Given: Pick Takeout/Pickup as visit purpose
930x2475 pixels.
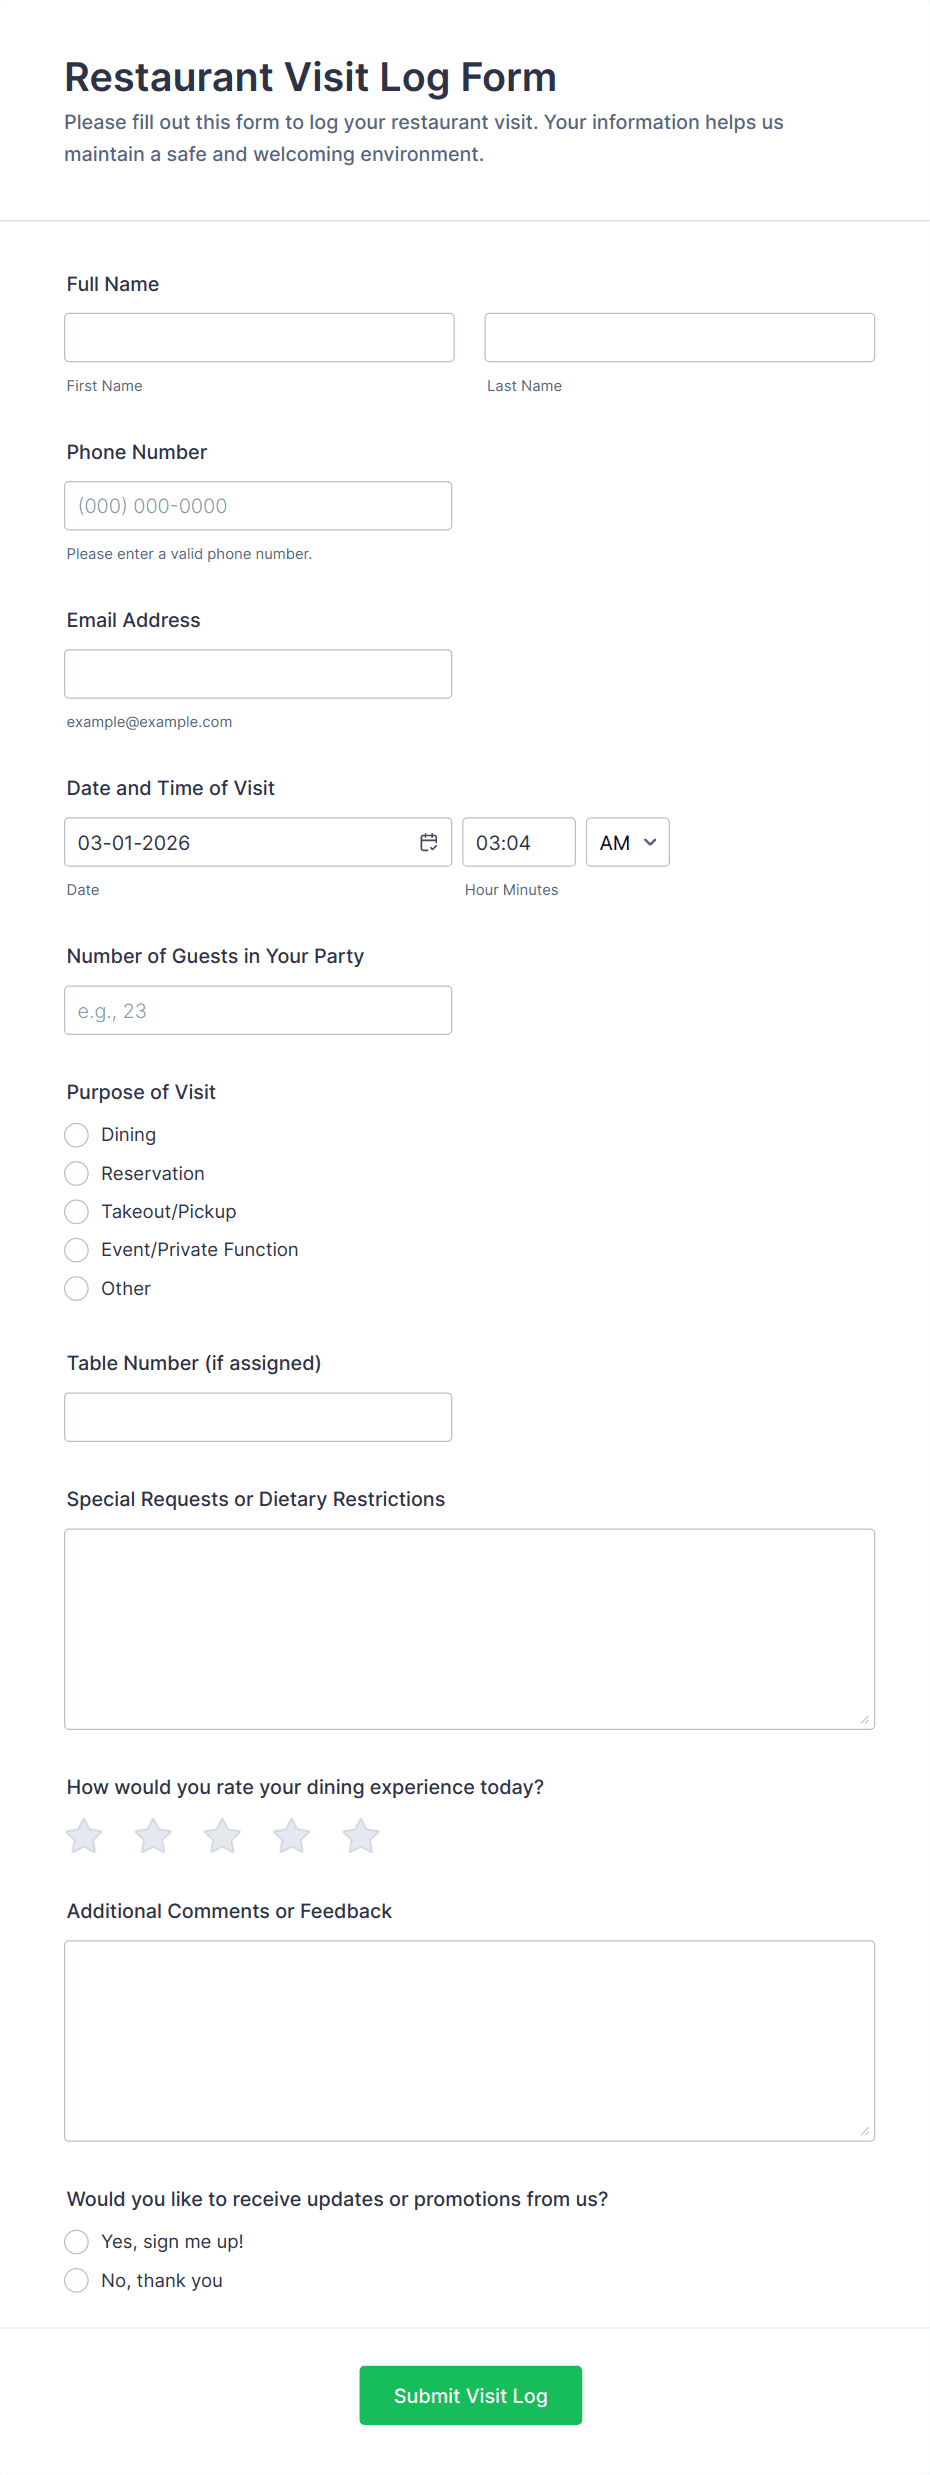Looking at the screenshot, I should (77, 1212).
